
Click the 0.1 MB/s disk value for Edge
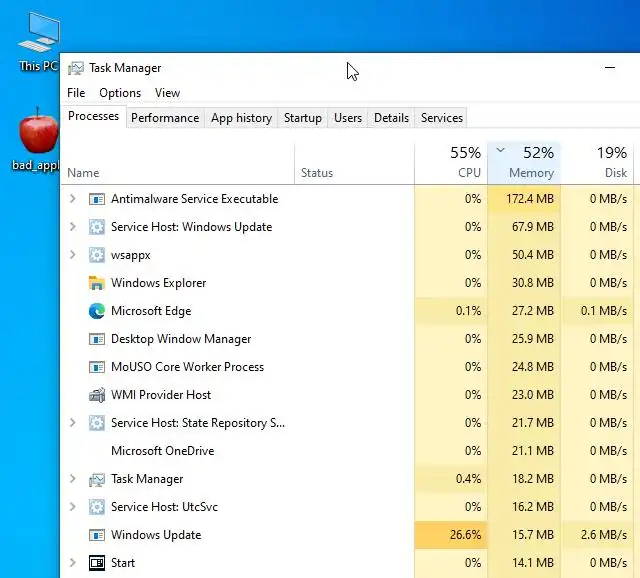pyautogui.click(x=604, y=311)
